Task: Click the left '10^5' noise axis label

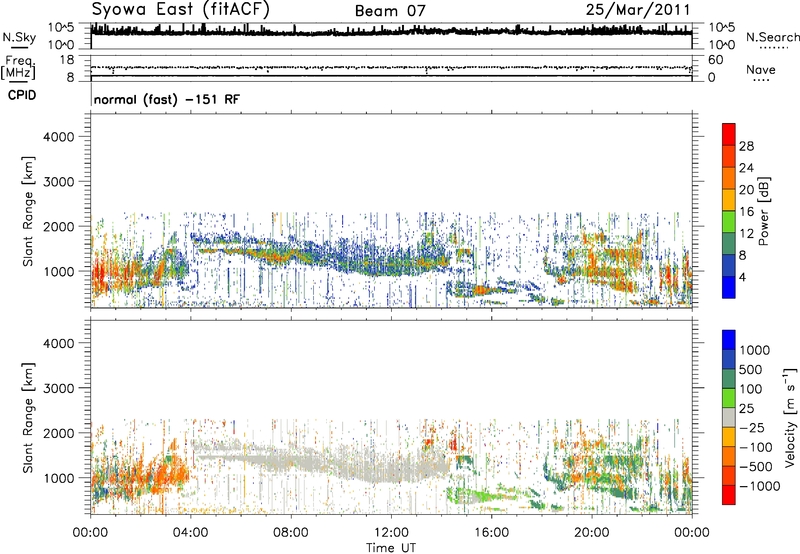Action: point(61,28)
